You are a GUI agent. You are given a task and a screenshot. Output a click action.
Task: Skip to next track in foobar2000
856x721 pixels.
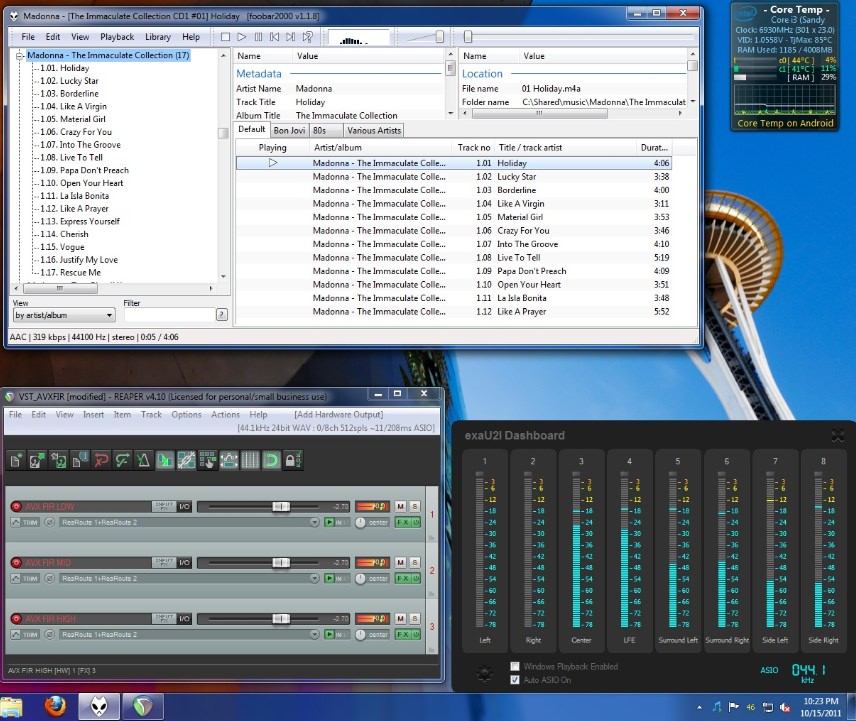point(290,37)
